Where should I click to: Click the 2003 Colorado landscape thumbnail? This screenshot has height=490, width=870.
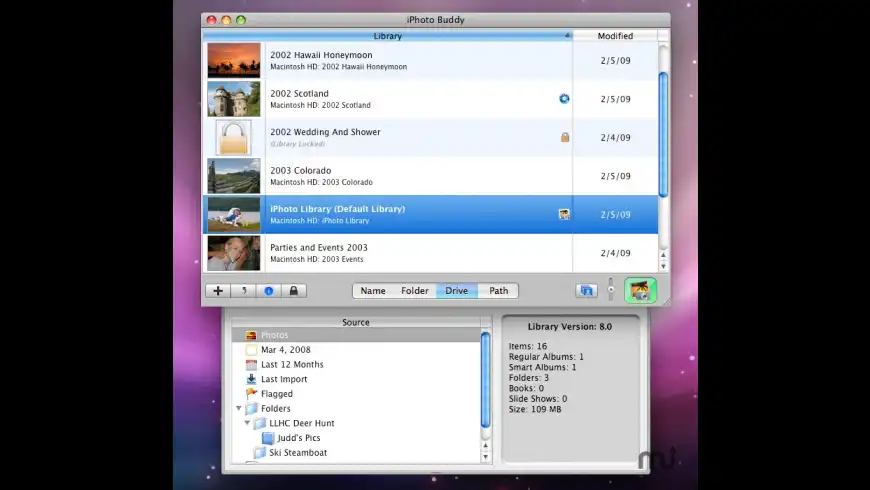click(234, 176)
